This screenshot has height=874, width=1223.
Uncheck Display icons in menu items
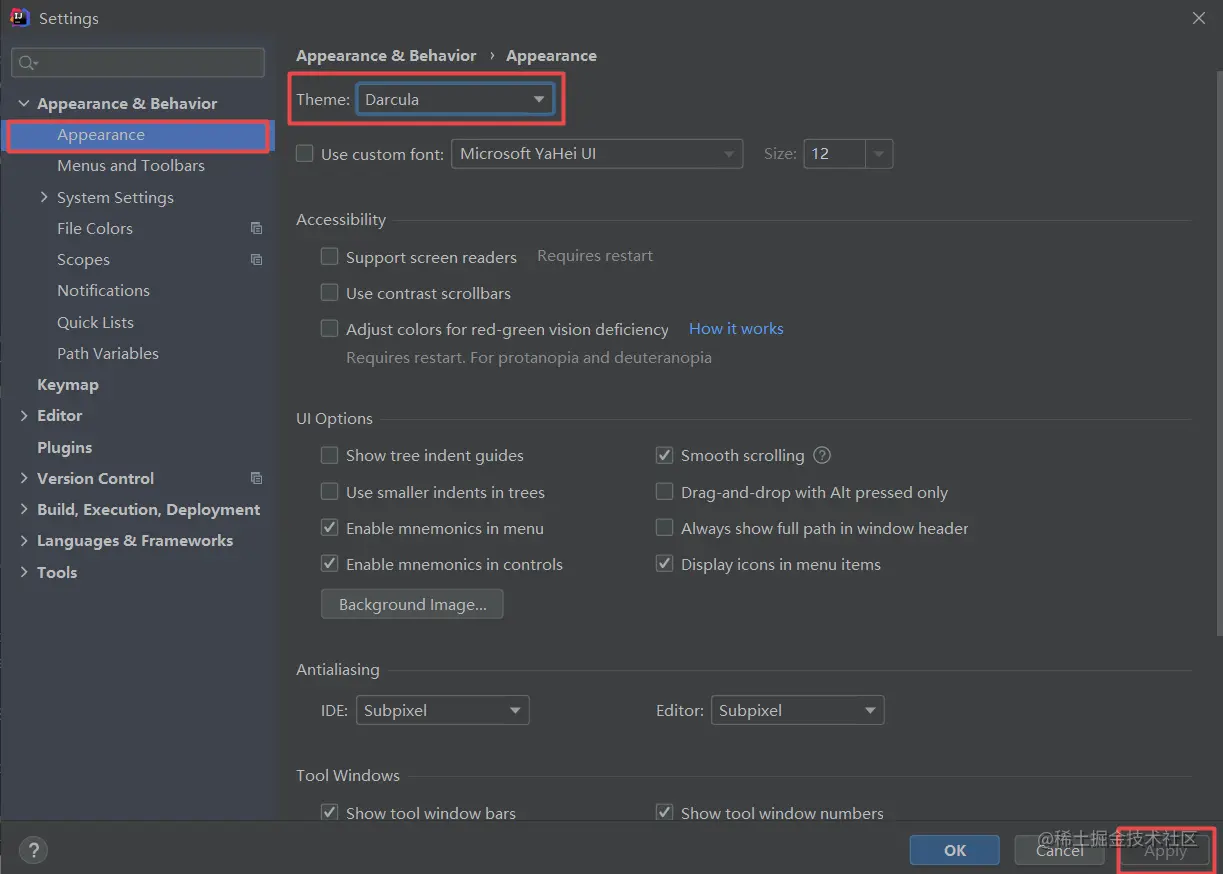(664, 563)
